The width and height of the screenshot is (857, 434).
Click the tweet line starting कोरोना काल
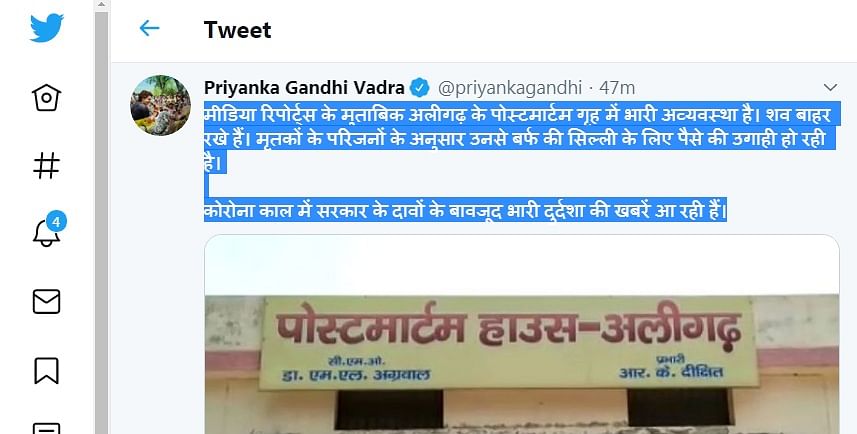pyautogui.click(x=465, y=210)
